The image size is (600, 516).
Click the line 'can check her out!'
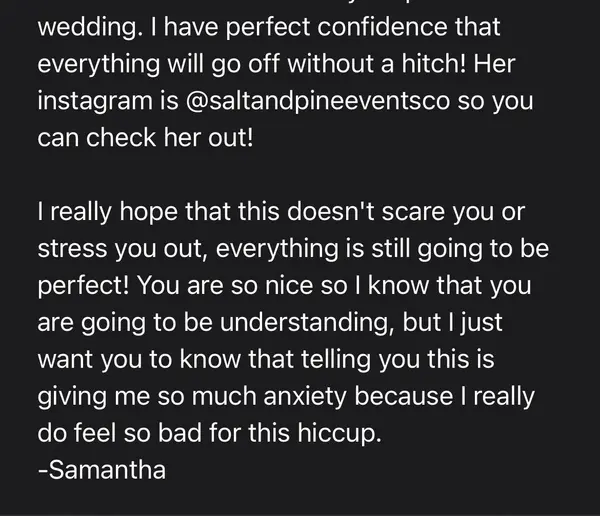pos(146,138)
